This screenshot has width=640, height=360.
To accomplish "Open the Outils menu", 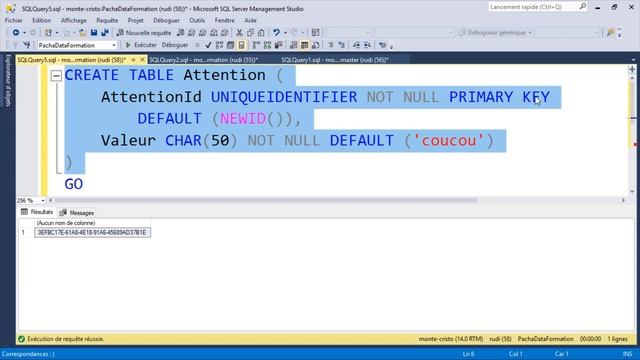I will click(197, 20).
